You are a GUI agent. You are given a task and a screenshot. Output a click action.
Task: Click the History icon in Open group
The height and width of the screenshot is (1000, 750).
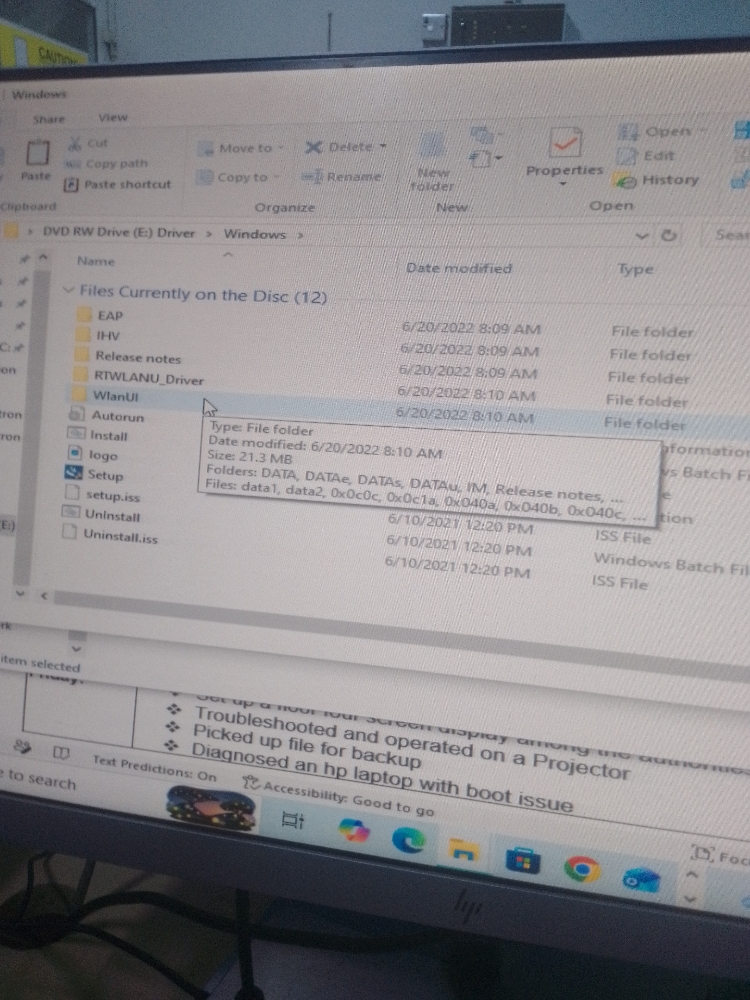coord(625,180)
